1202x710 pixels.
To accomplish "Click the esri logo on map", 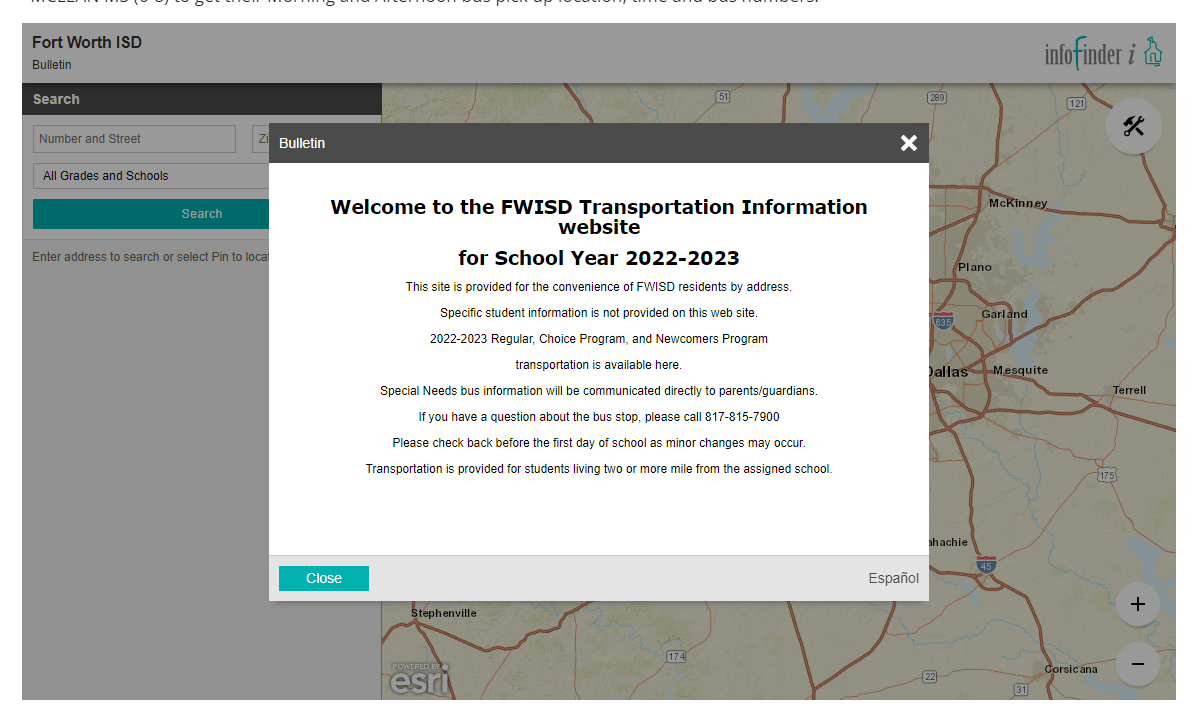I will [x=419, y=679].
